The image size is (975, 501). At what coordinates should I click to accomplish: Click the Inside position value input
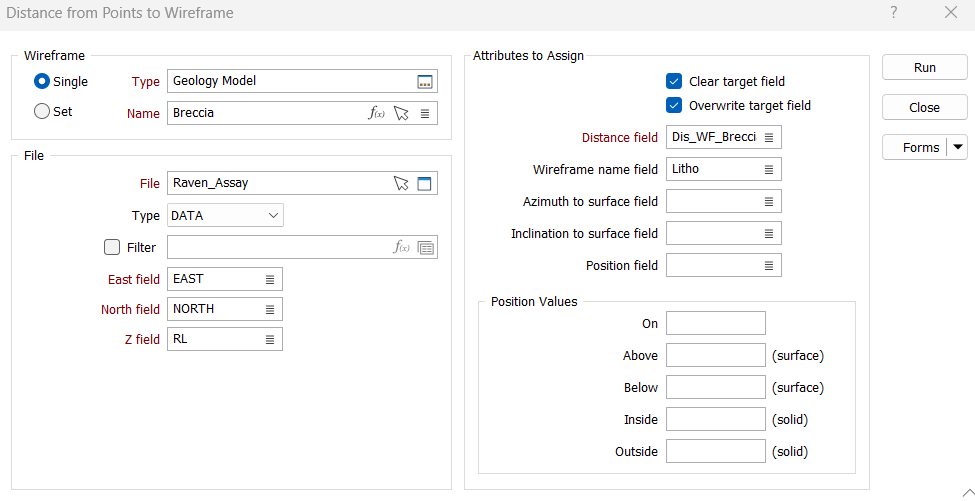715,420
